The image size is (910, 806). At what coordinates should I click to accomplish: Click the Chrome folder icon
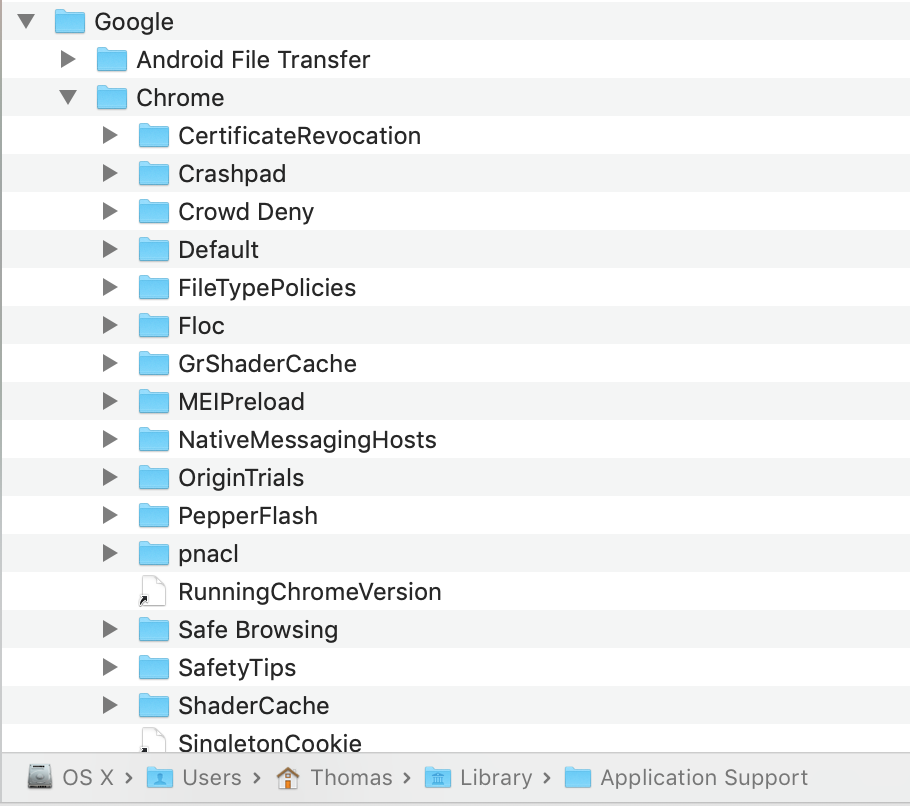112,97
